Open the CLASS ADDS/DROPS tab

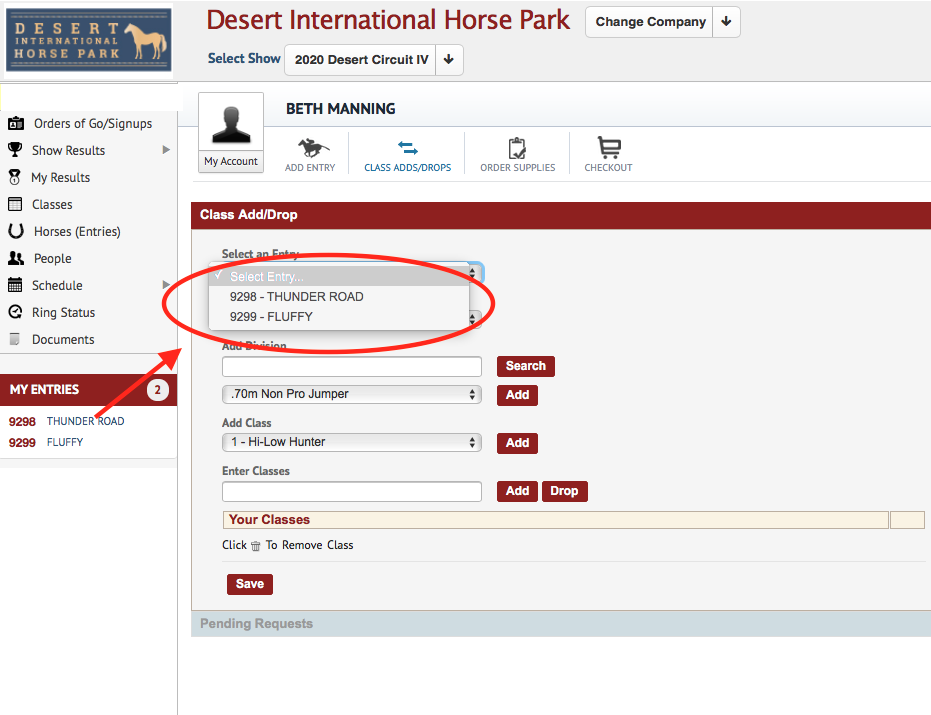coord(408,167)
